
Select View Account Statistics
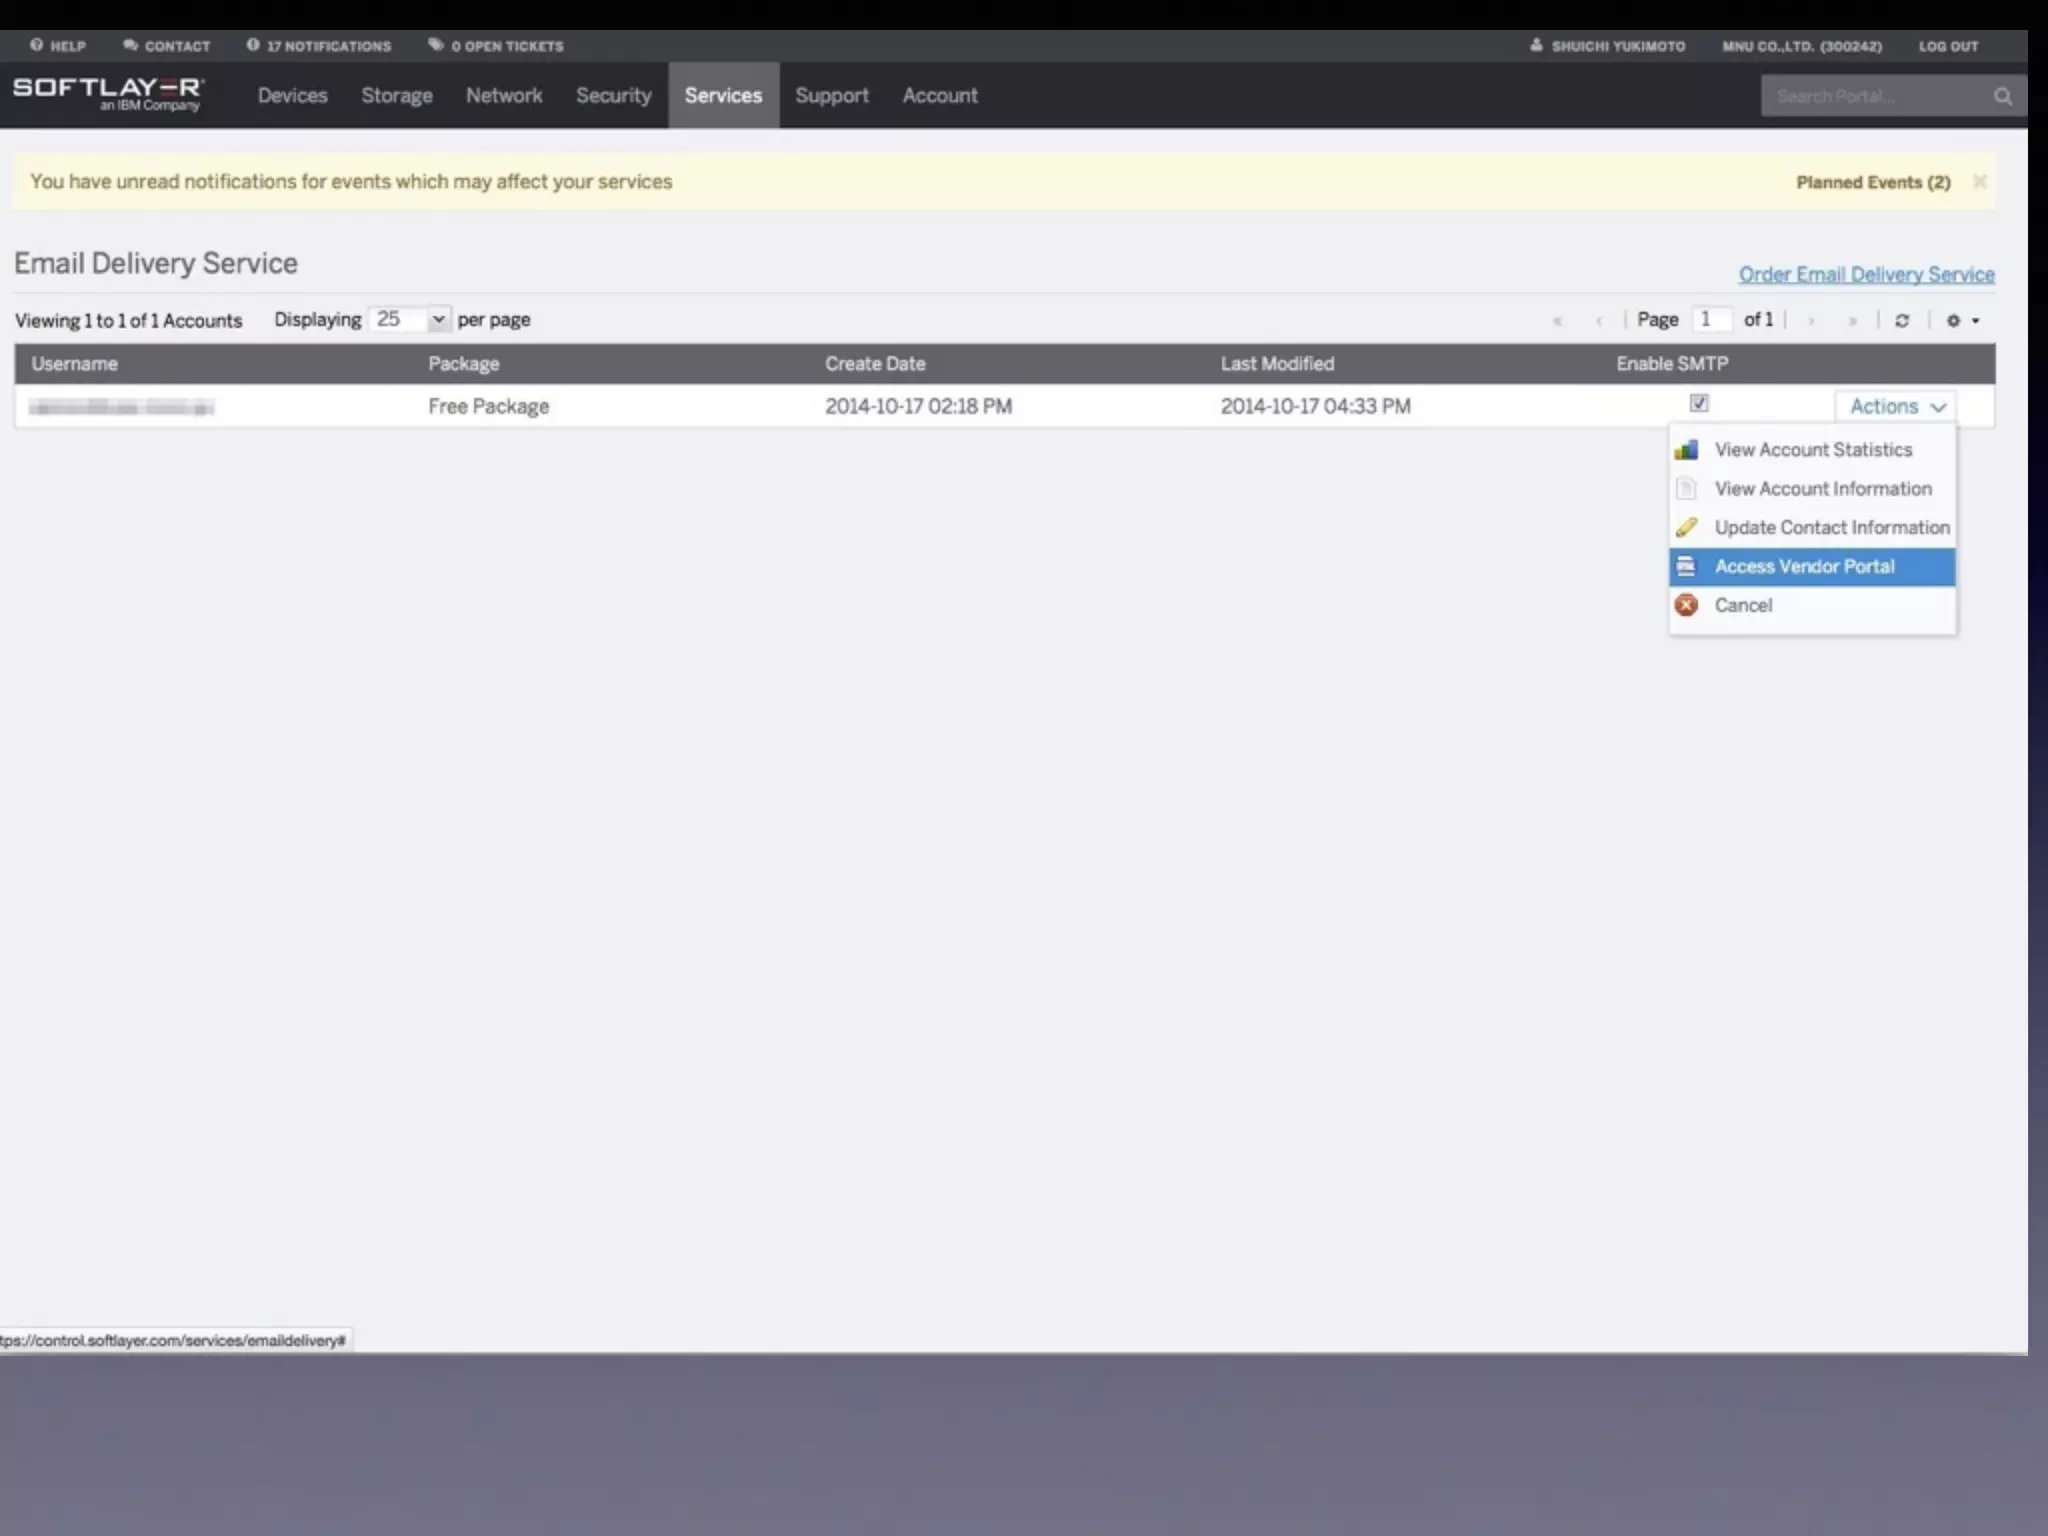coord(1812,450)
